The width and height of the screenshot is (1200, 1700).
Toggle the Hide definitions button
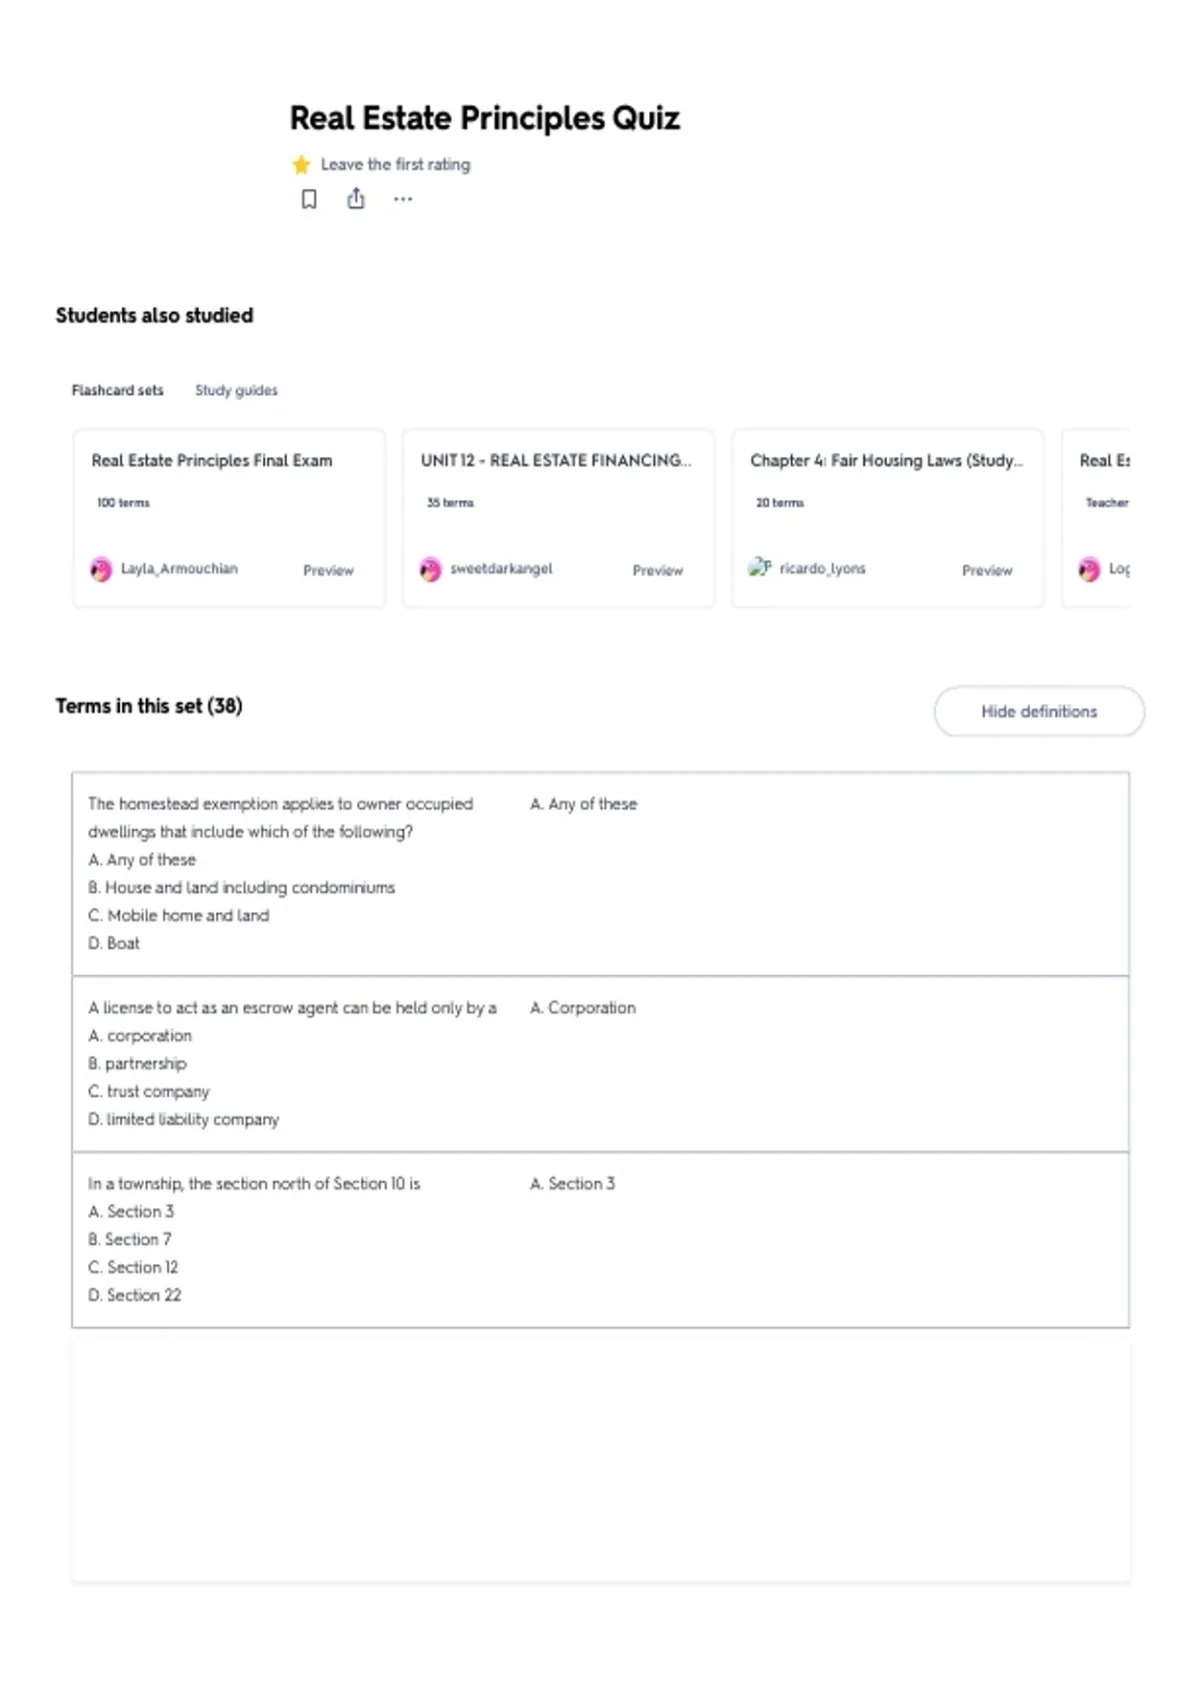pos(1039,711)
